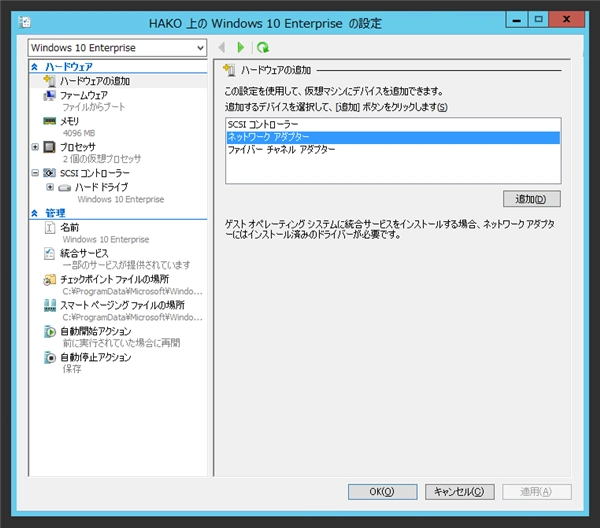
Task: Click the 自動開始アクション play icon
Action: coord(50,331)
